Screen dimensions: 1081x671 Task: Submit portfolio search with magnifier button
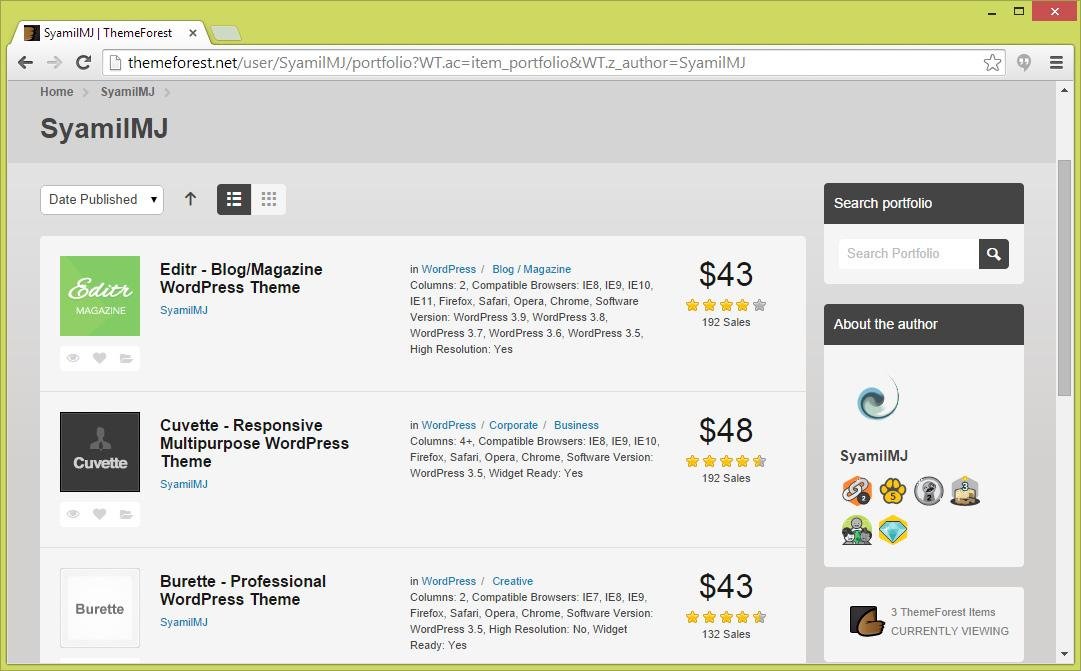click(993, 254)
